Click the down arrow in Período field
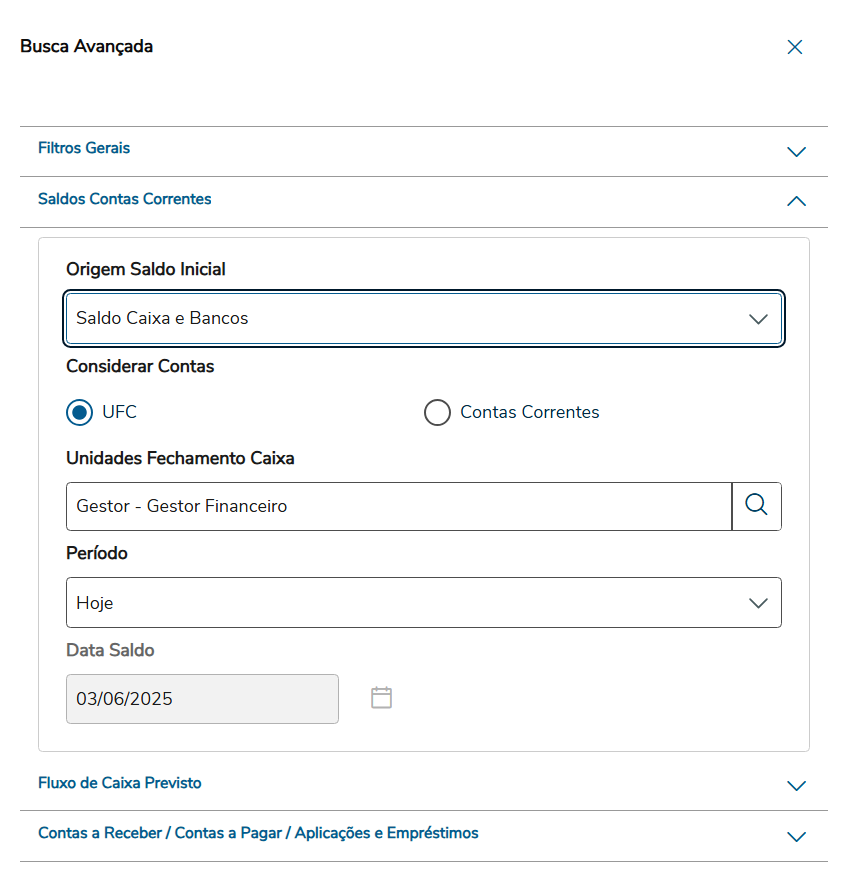849x874 pixels. (758, 603)
